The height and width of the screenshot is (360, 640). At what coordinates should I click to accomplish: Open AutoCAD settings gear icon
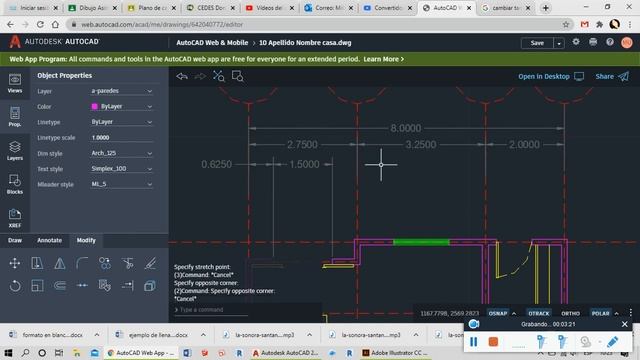click(x=576, y=42)
